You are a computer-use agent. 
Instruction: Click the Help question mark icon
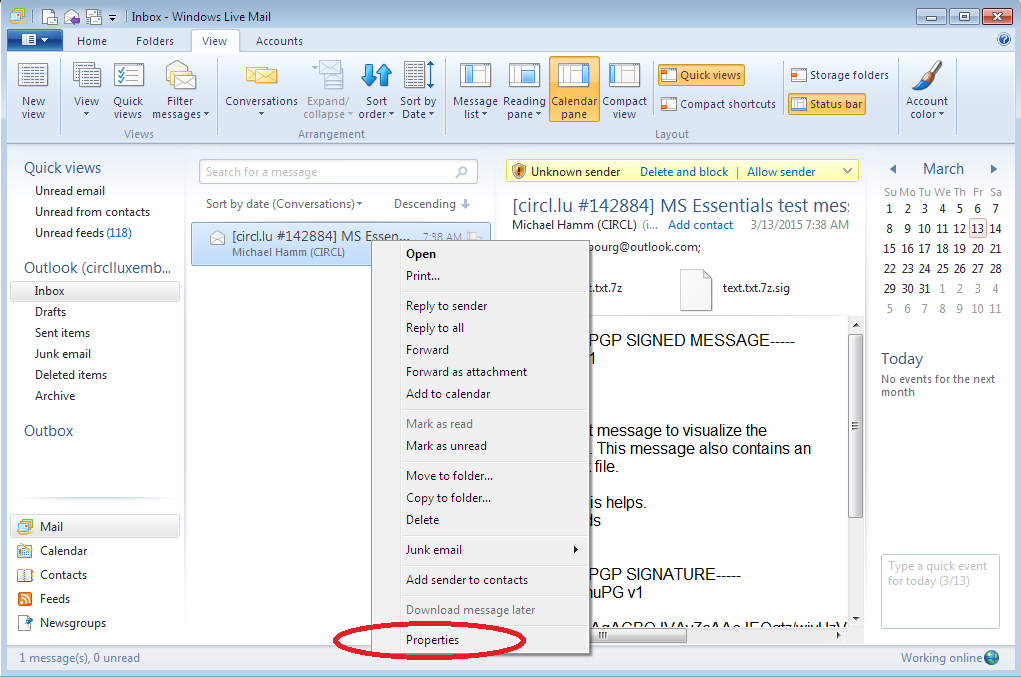(1004, 40)
